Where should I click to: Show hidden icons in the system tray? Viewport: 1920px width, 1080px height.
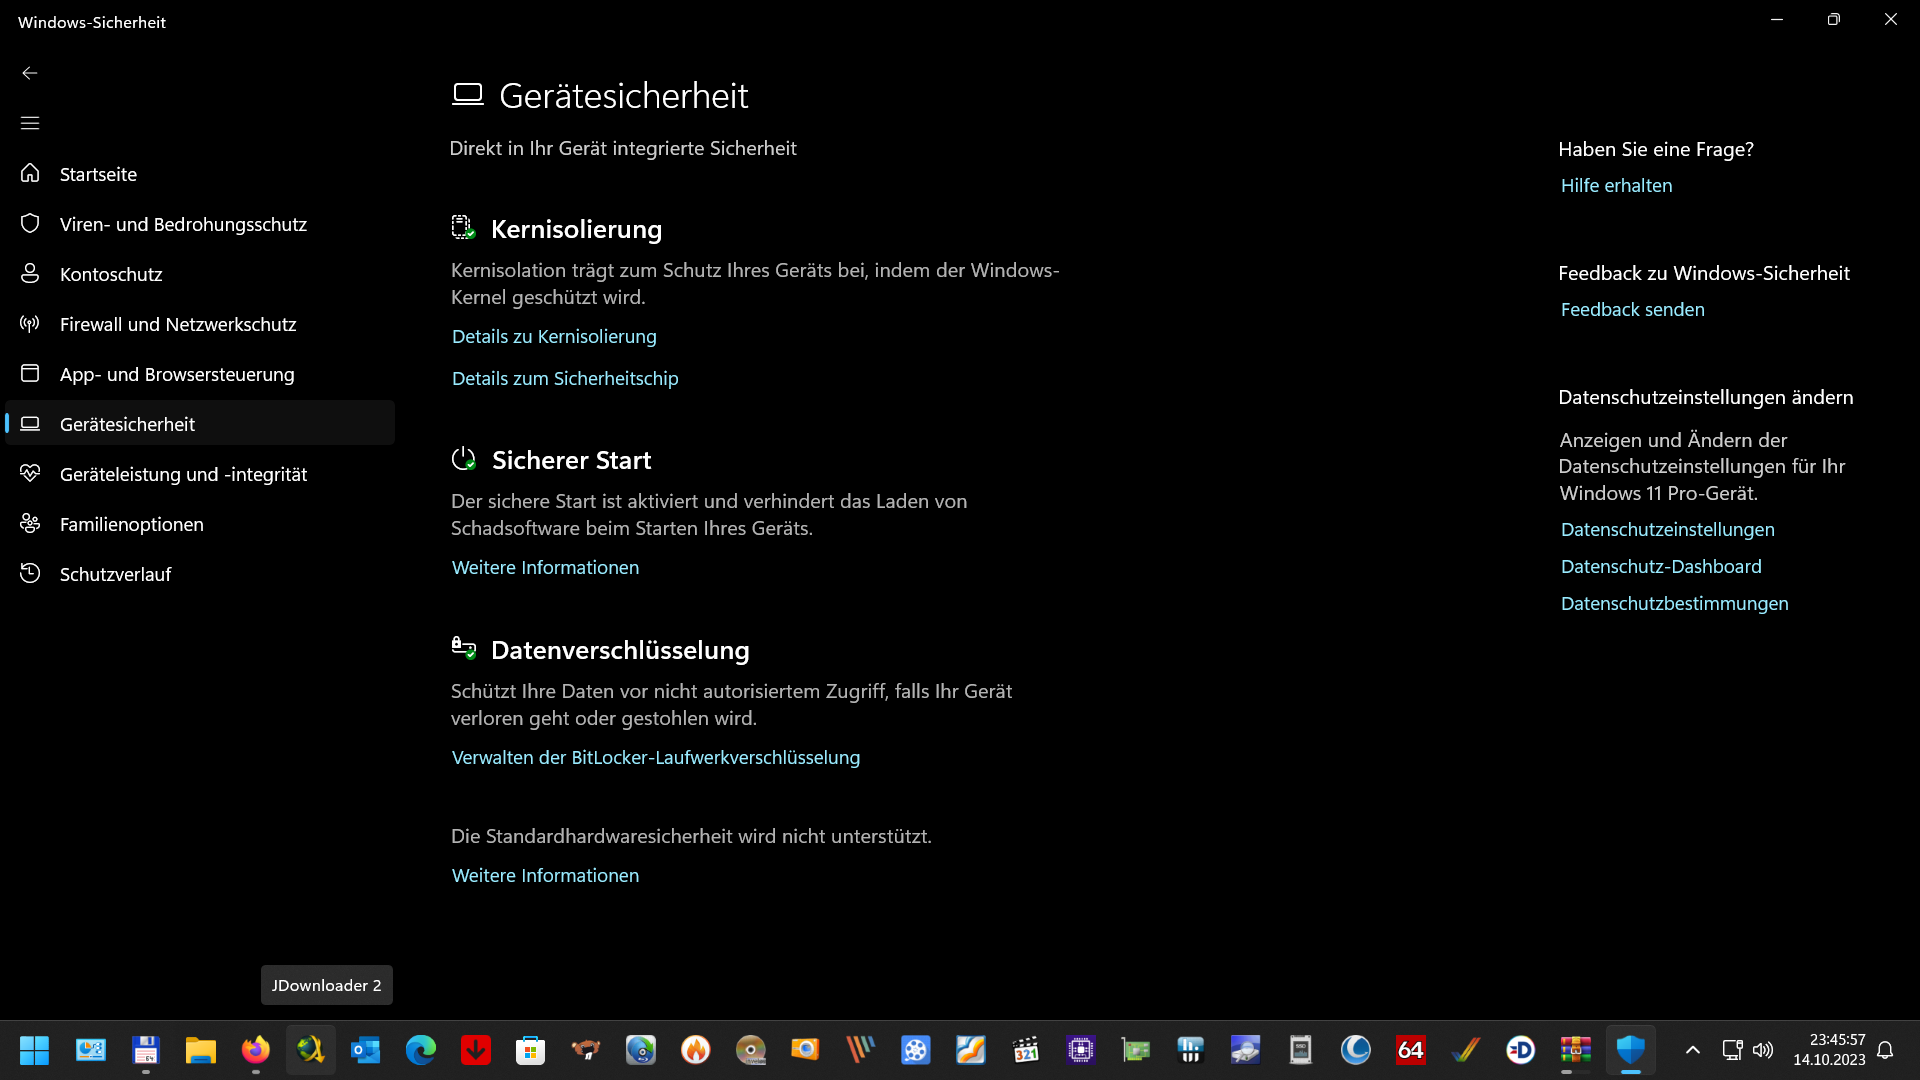[x=1693, y=1050]
